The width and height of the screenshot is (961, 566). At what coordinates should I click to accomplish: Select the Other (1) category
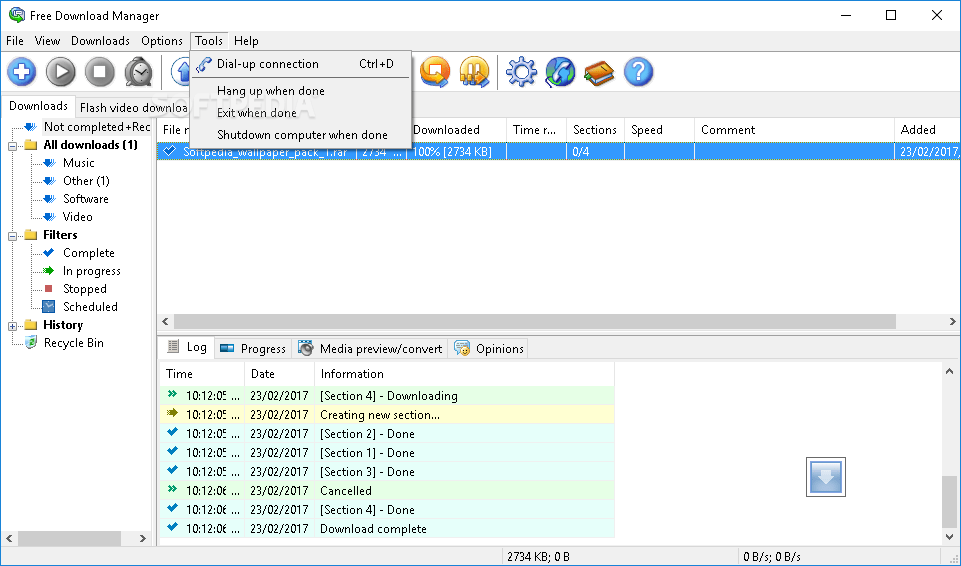click(x=86, y=181)
